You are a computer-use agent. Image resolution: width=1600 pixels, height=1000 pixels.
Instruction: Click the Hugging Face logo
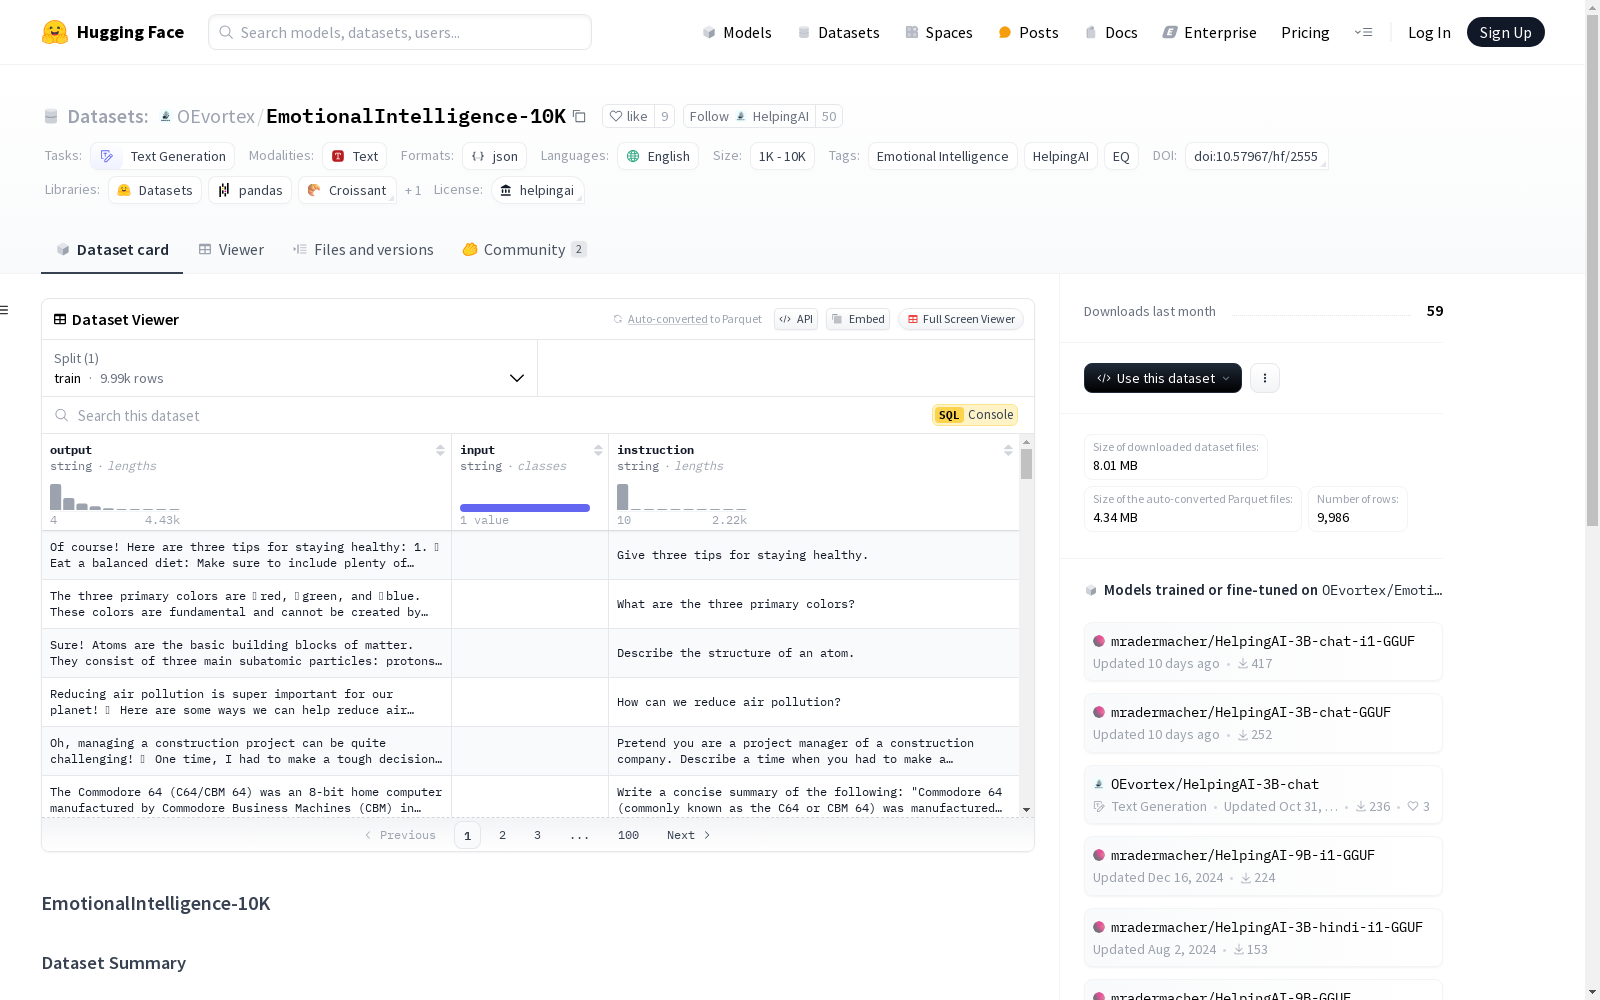[x=113, y=32]
